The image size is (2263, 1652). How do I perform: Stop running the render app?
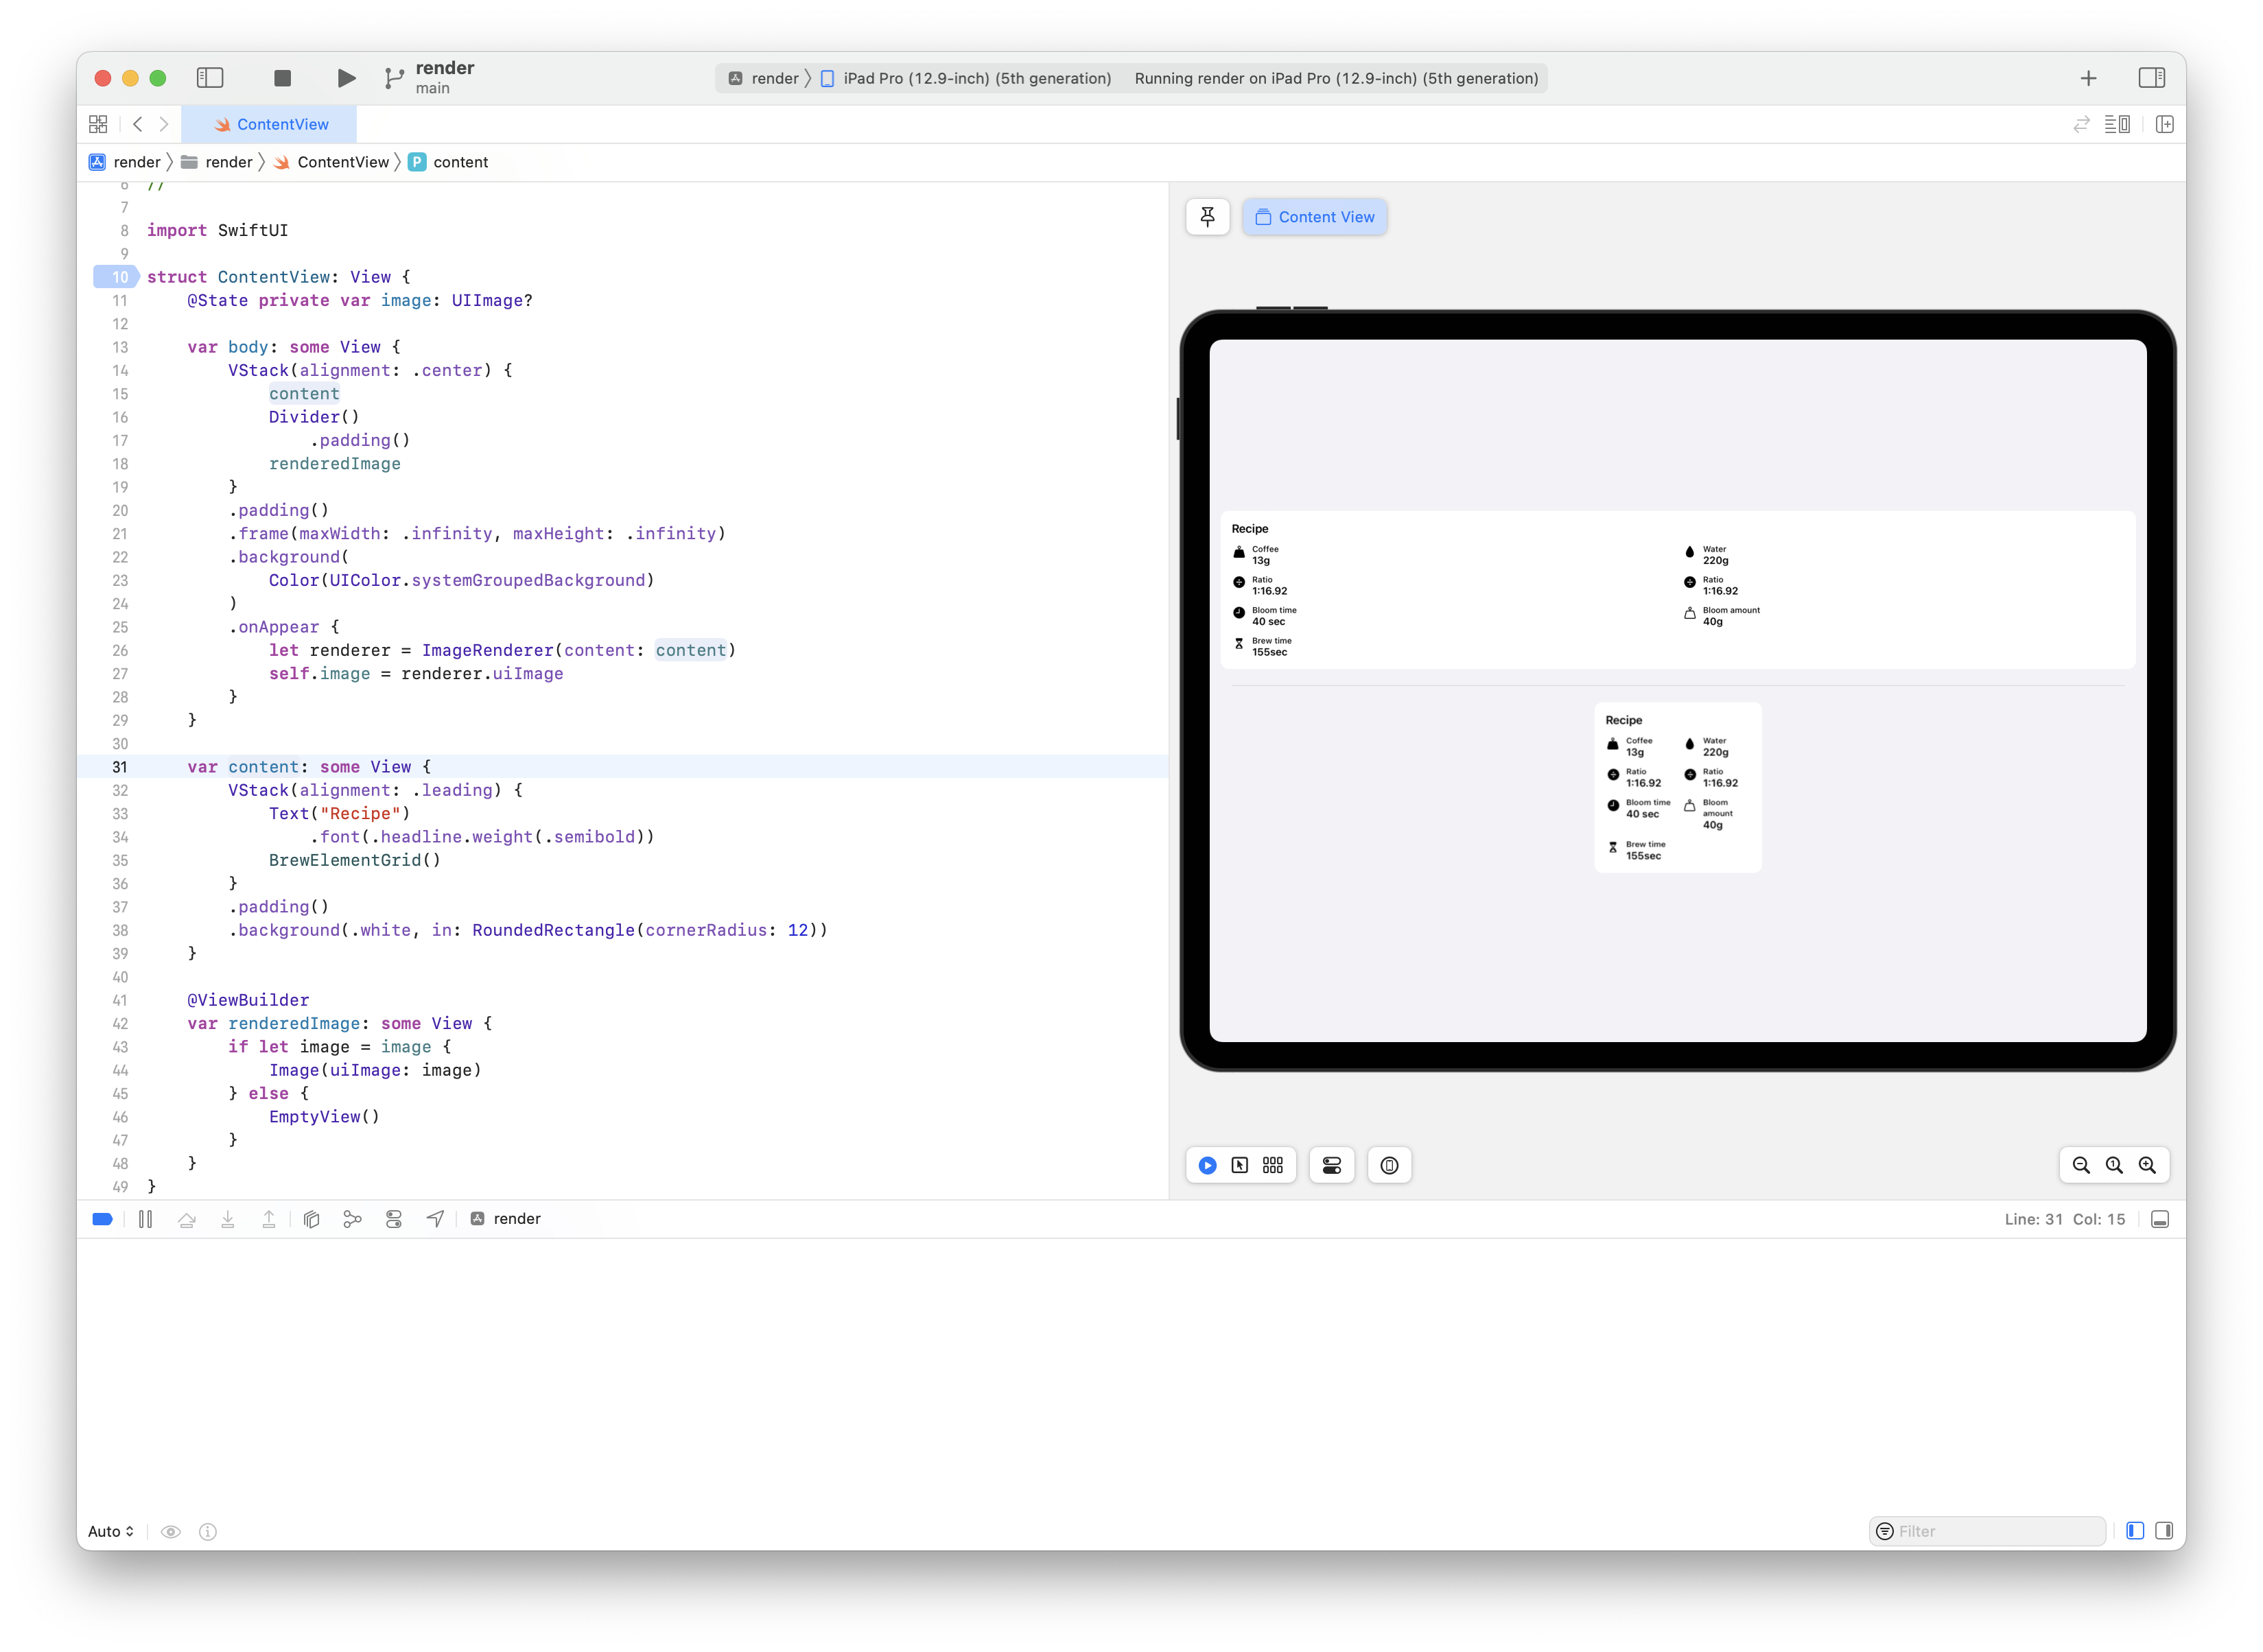[282, 77]
